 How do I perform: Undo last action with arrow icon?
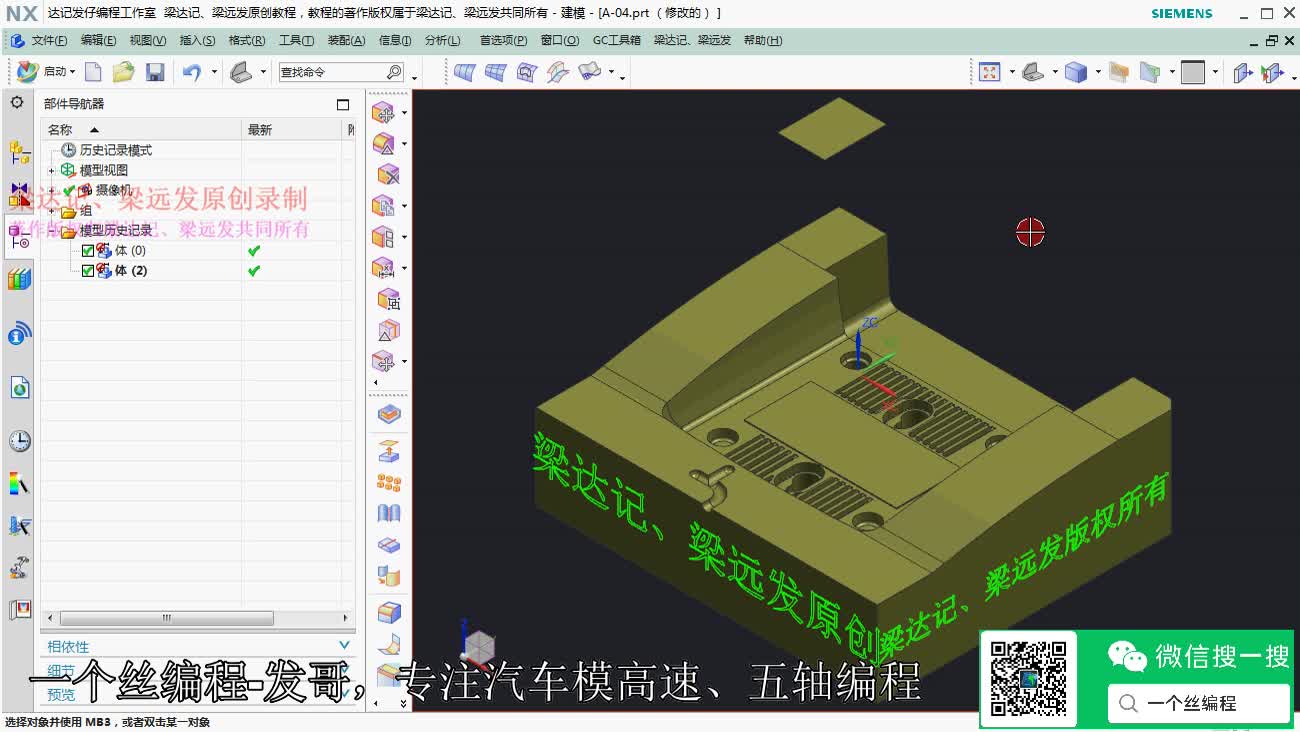pyautogui.click(x=192, y=72)
